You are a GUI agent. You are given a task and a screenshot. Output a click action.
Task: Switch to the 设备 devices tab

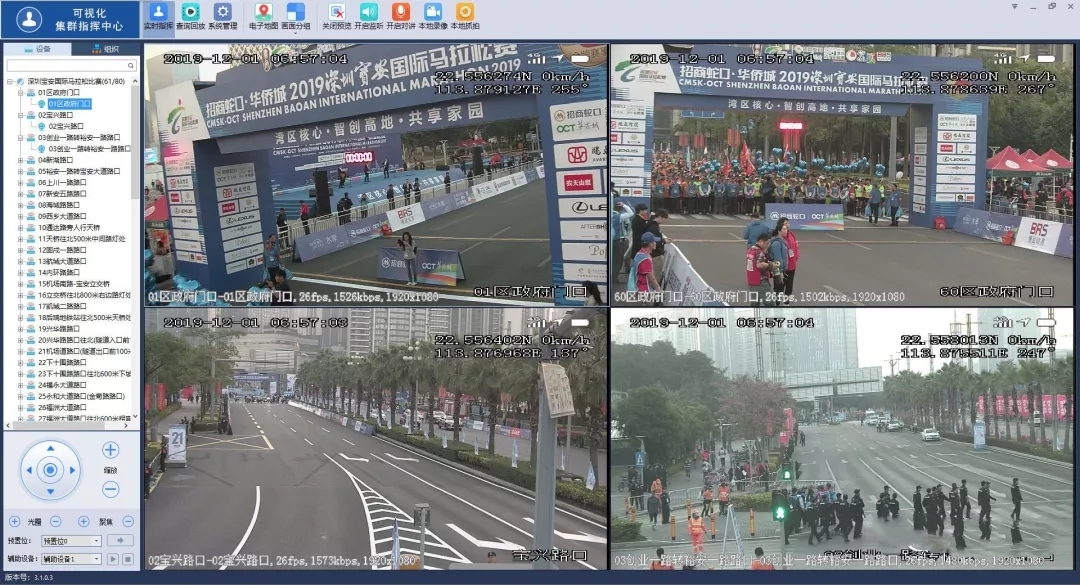(37, 49)
